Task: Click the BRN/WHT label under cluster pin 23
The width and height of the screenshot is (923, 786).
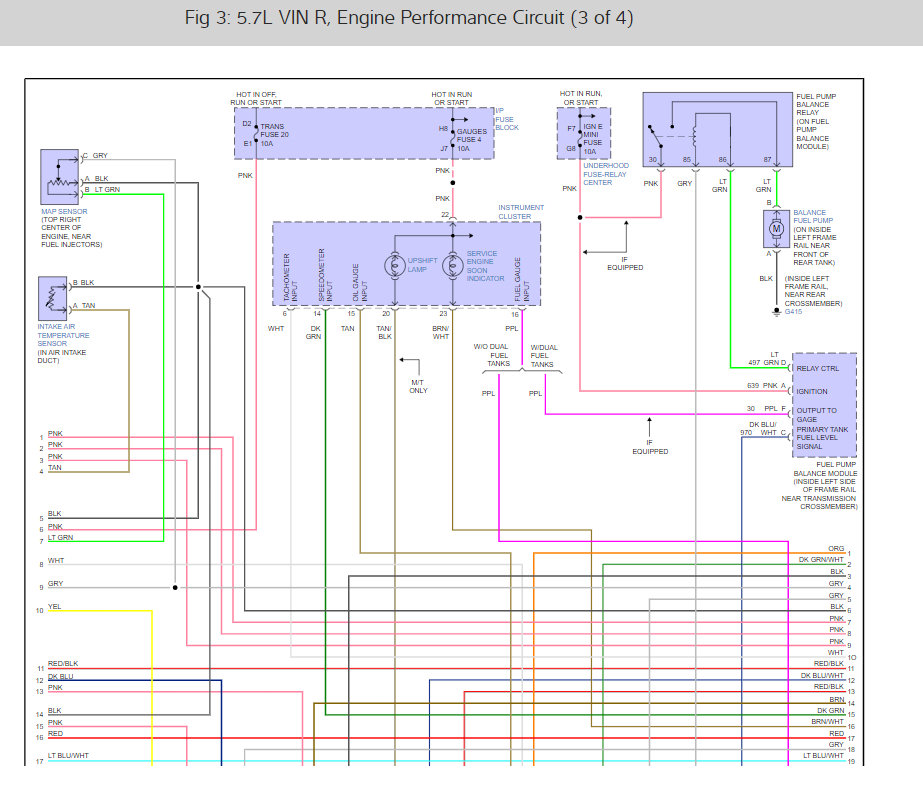Action: (x=441, y=333)
